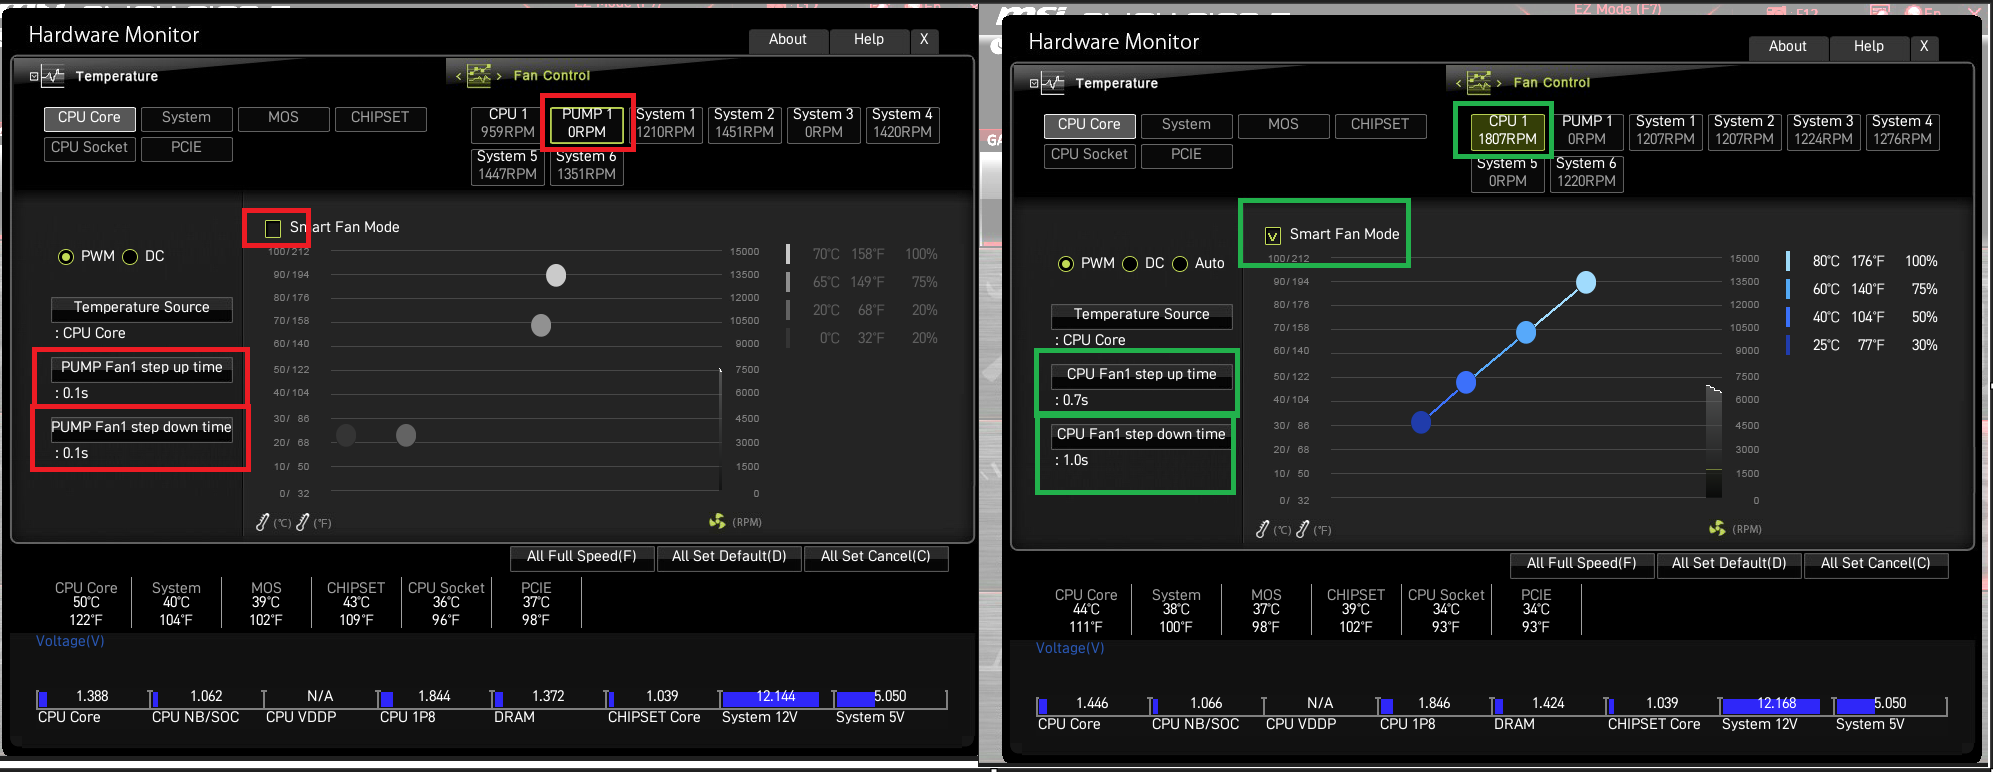Select Auto radio button in right window
The height and width of the screenshot is (772, 1993).
pyautogui.click(x=1180, y=264)
